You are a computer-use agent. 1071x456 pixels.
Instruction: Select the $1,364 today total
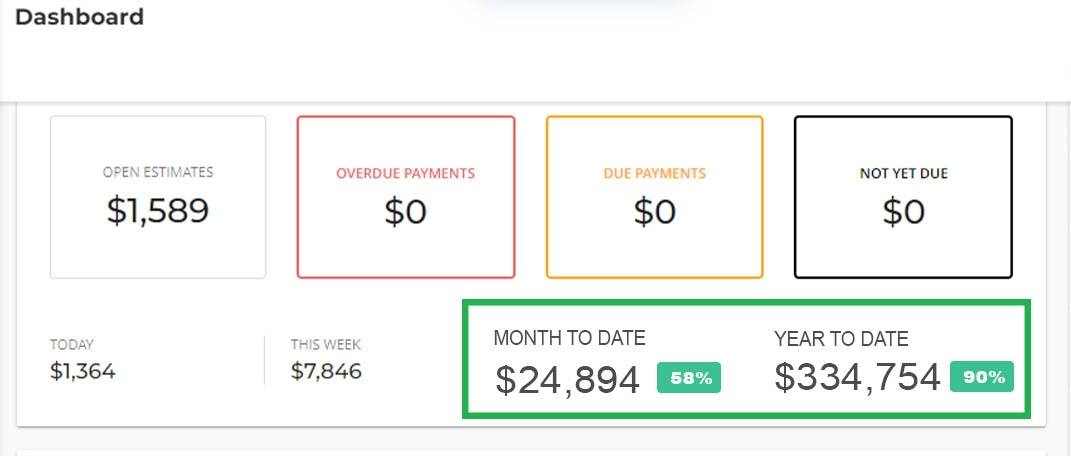pyautogui.click(x=83, y=372)
